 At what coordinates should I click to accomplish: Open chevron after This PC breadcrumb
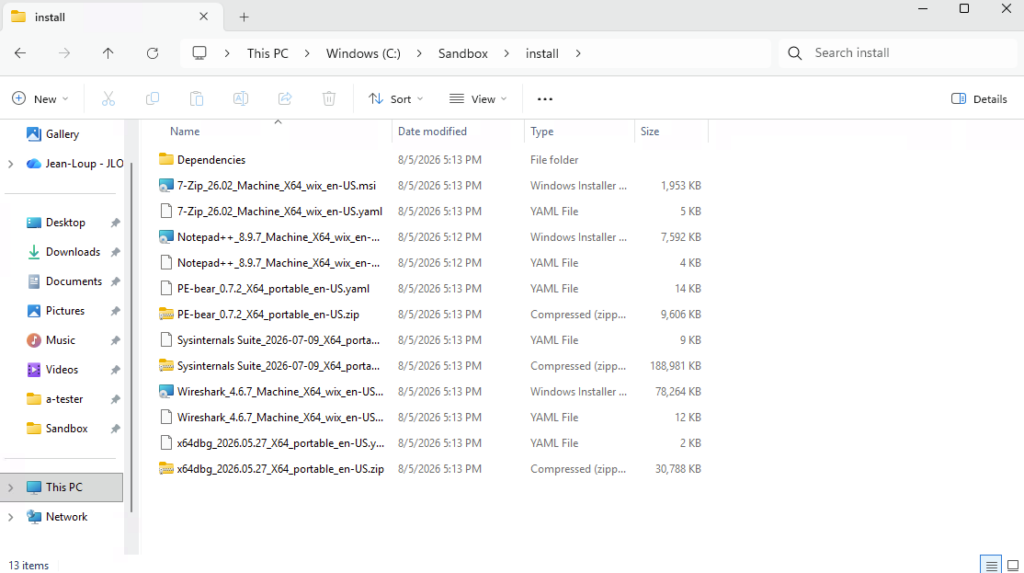pos(307,54)
